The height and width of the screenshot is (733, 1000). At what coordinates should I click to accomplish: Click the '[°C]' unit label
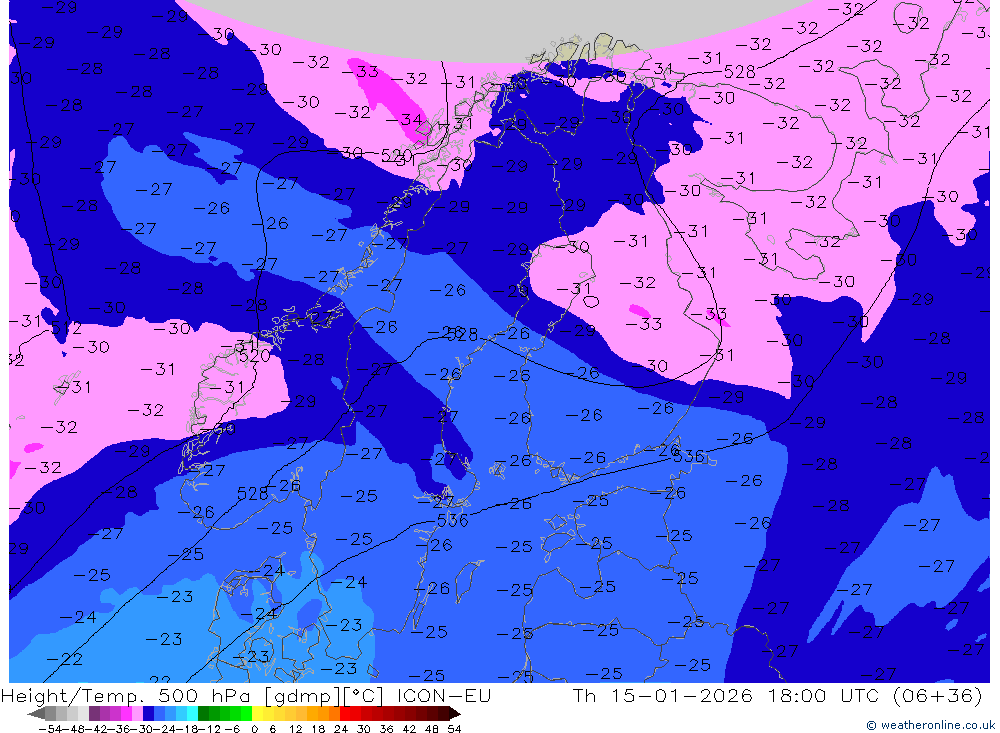[x=363, y=695]
